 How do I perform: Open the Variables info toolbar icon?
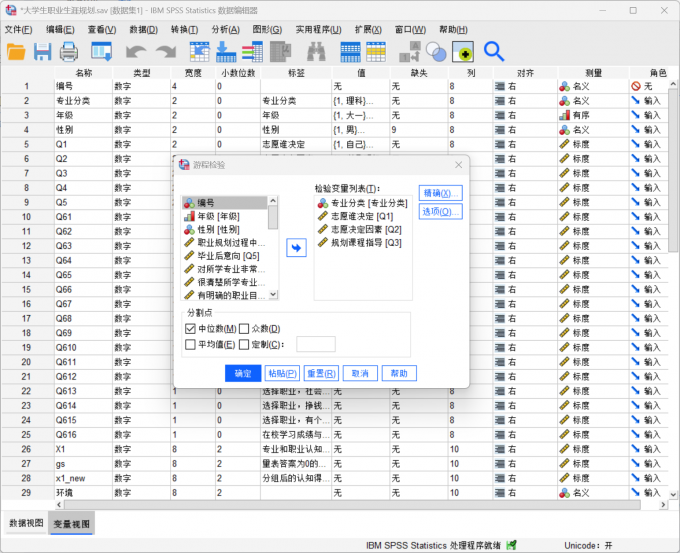pos(252,52)
